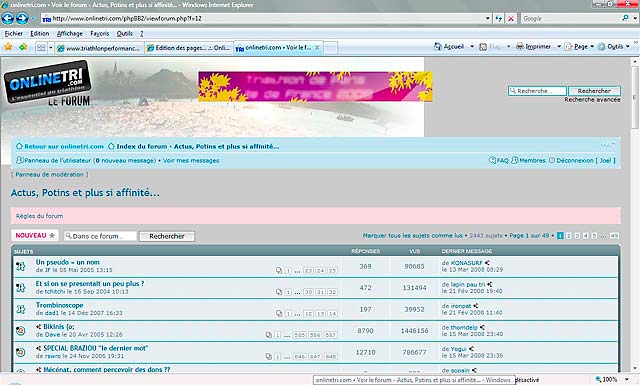Screen dimensions: 640x385
Task: Click the Dans ce forum search field
Action: 100,236
